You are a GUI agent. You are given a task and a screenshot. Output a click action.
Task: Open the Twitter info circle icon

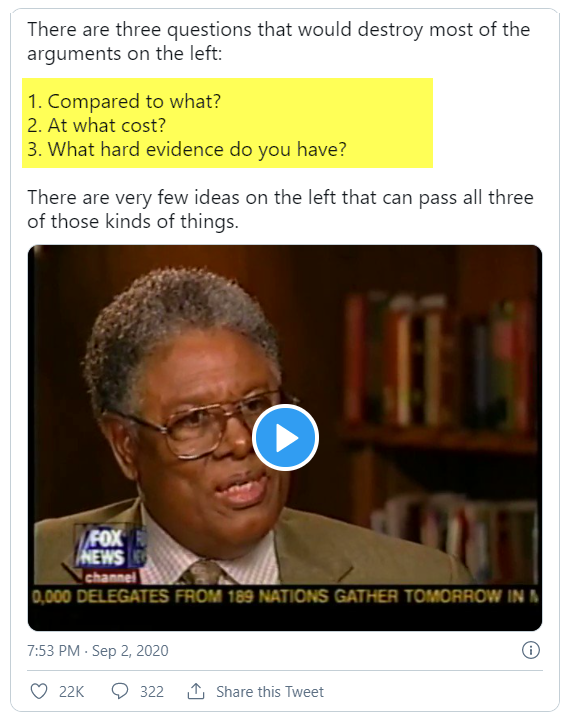[530, 650]
